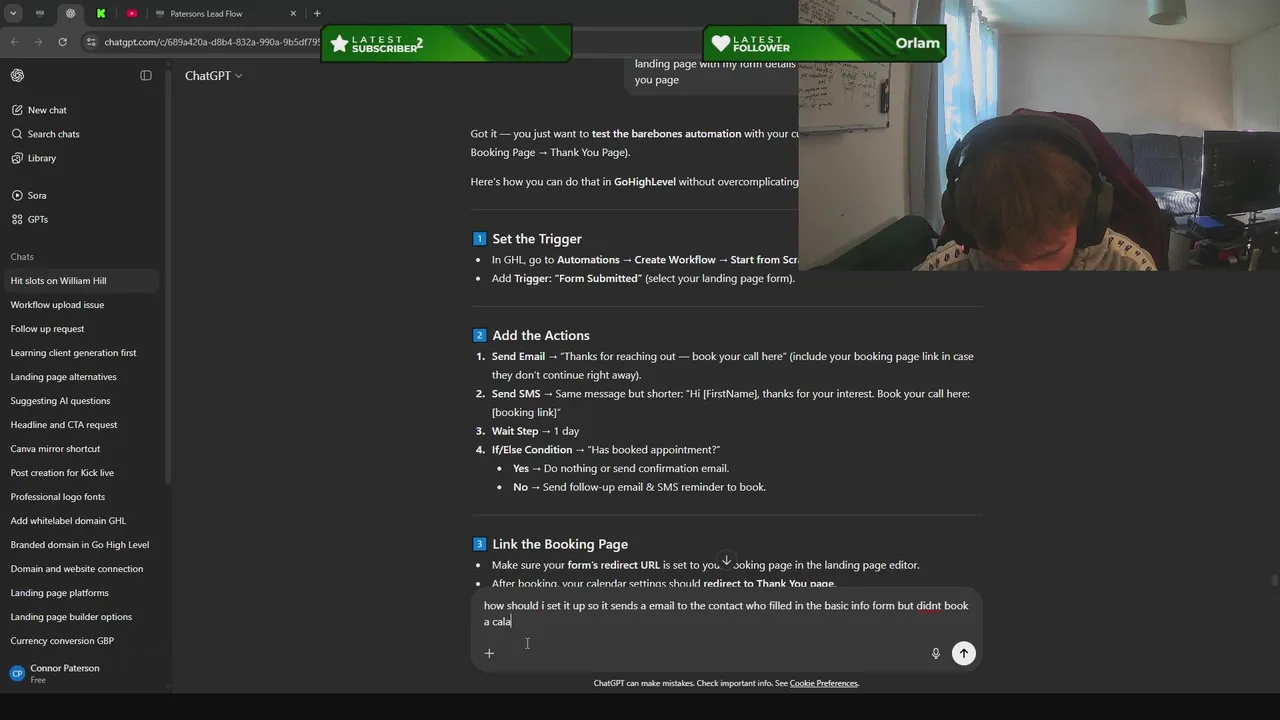The image size is (1280, 720).
Task: Switch to the YouTube browser tab
Action: click(x=132, y=14)
